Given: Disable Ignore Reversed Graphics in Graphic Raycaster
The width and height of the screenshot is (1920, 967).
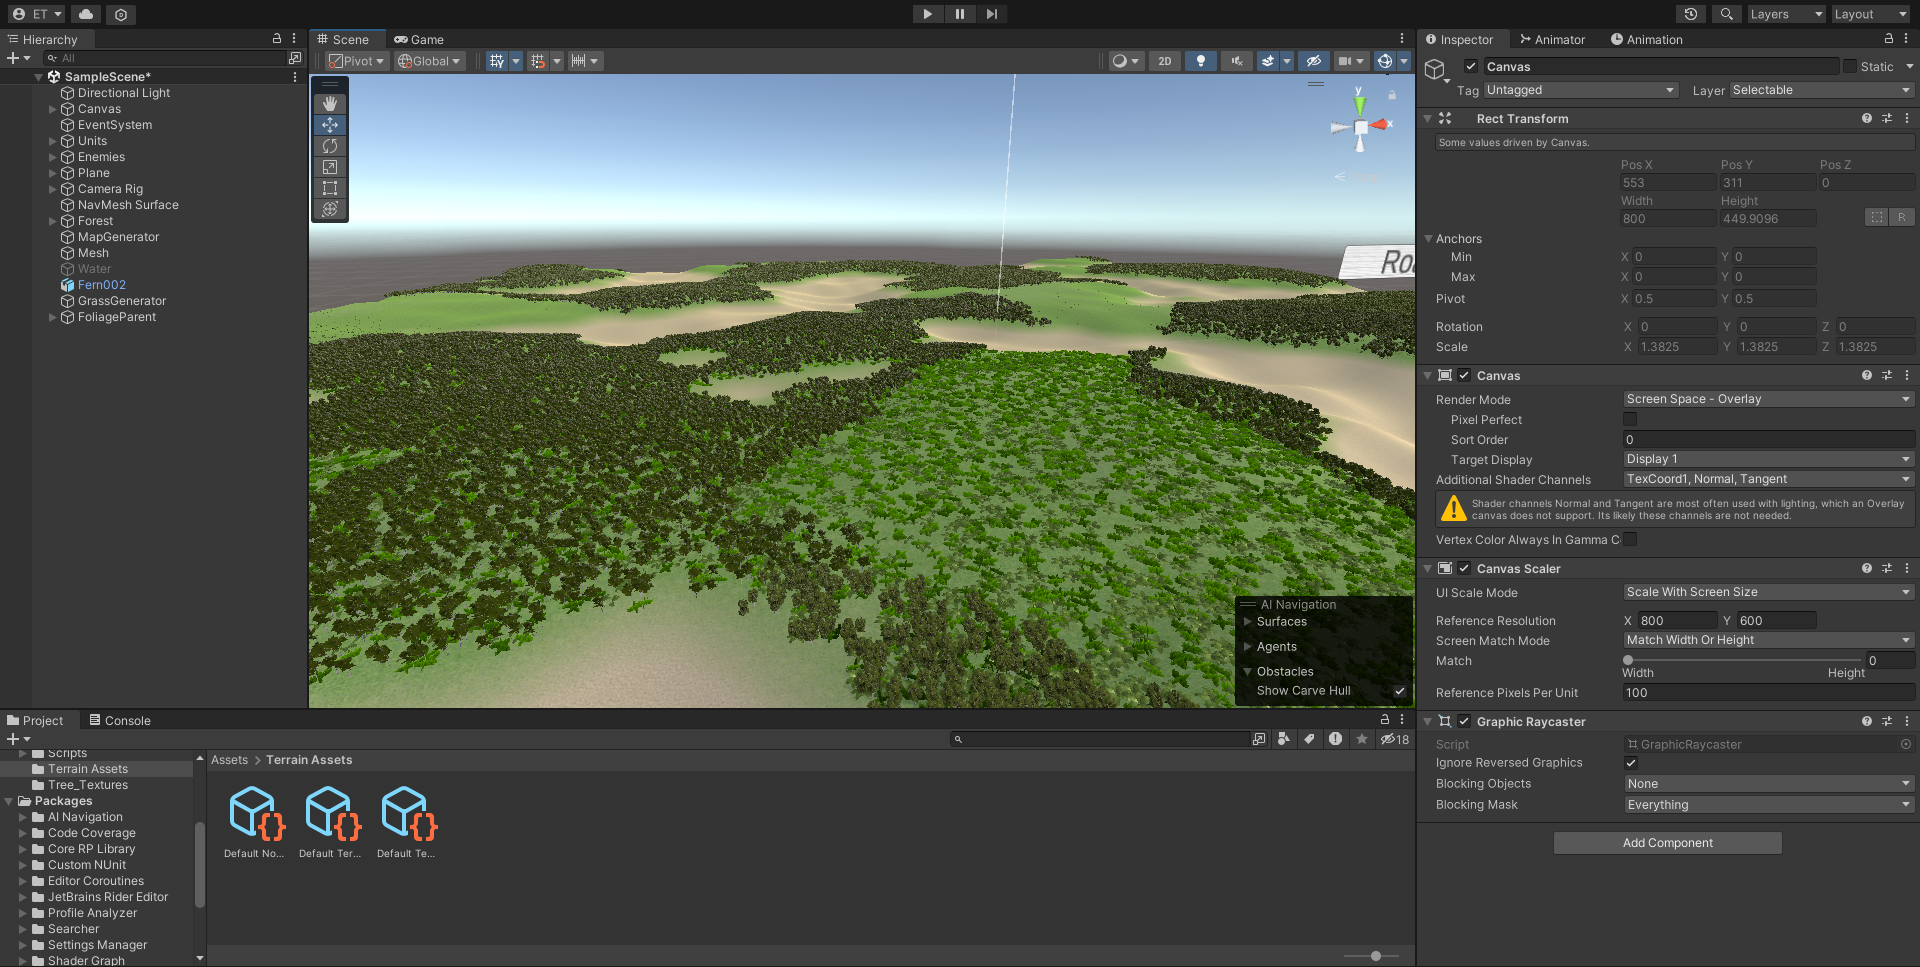Looking at the screenshot, I should click(1630, 762).
